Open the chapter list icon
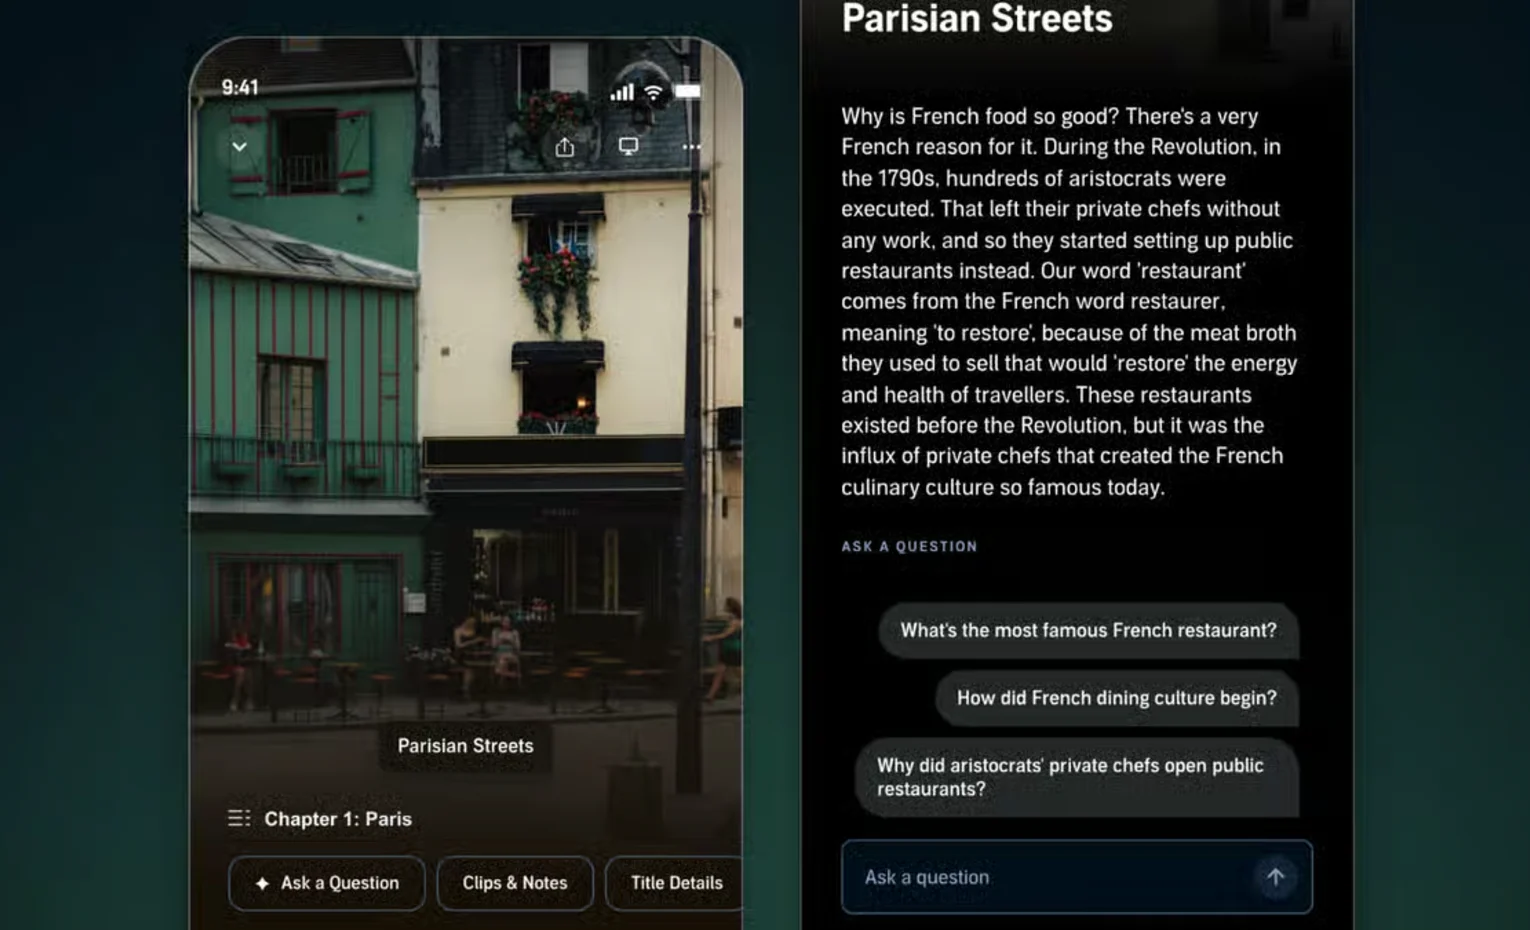 (x=239, y=818)
